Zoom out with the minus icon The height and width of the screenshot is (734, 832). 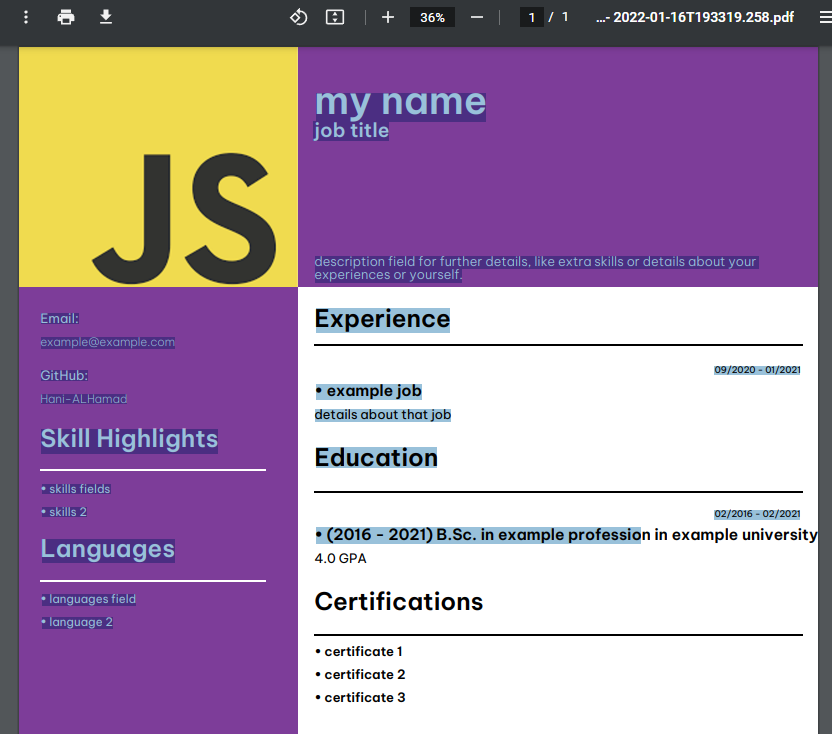pos(476,18)
